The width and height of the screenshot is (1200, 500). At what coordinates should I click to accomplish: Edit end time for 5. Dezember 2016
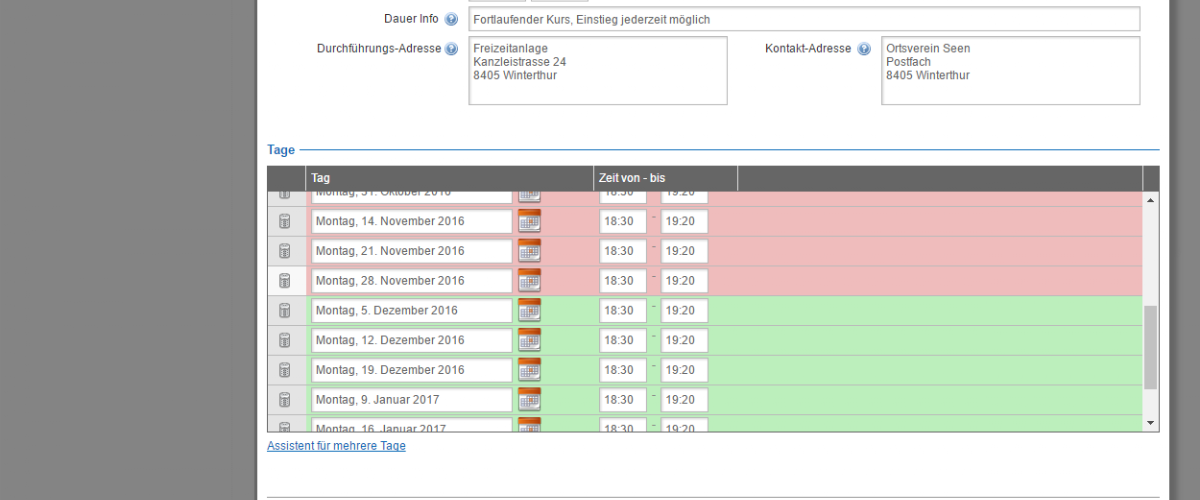(684, 311)
